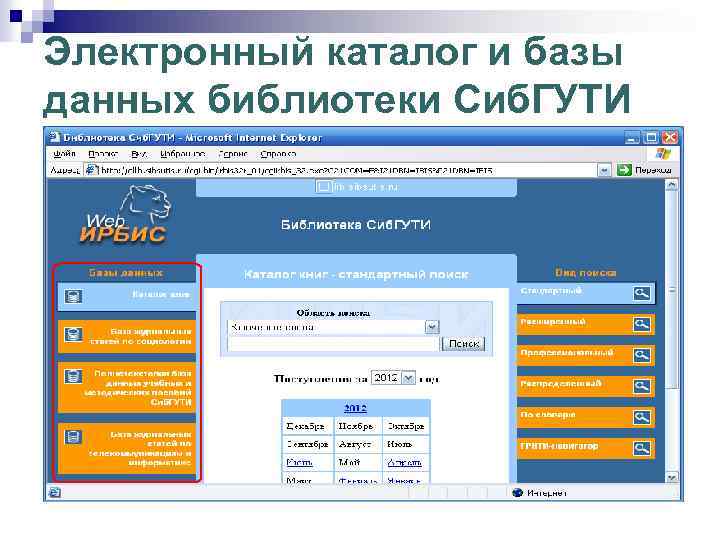Click the Апрель link in arrivals table
The image size is (720, 540).
(x=405, y=462)
